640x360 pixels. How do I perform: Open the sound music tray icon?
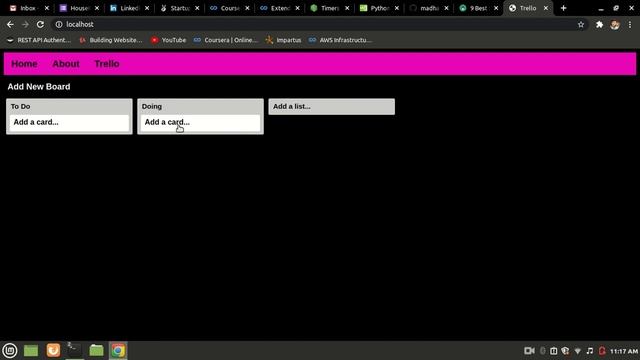click(589, 351)
